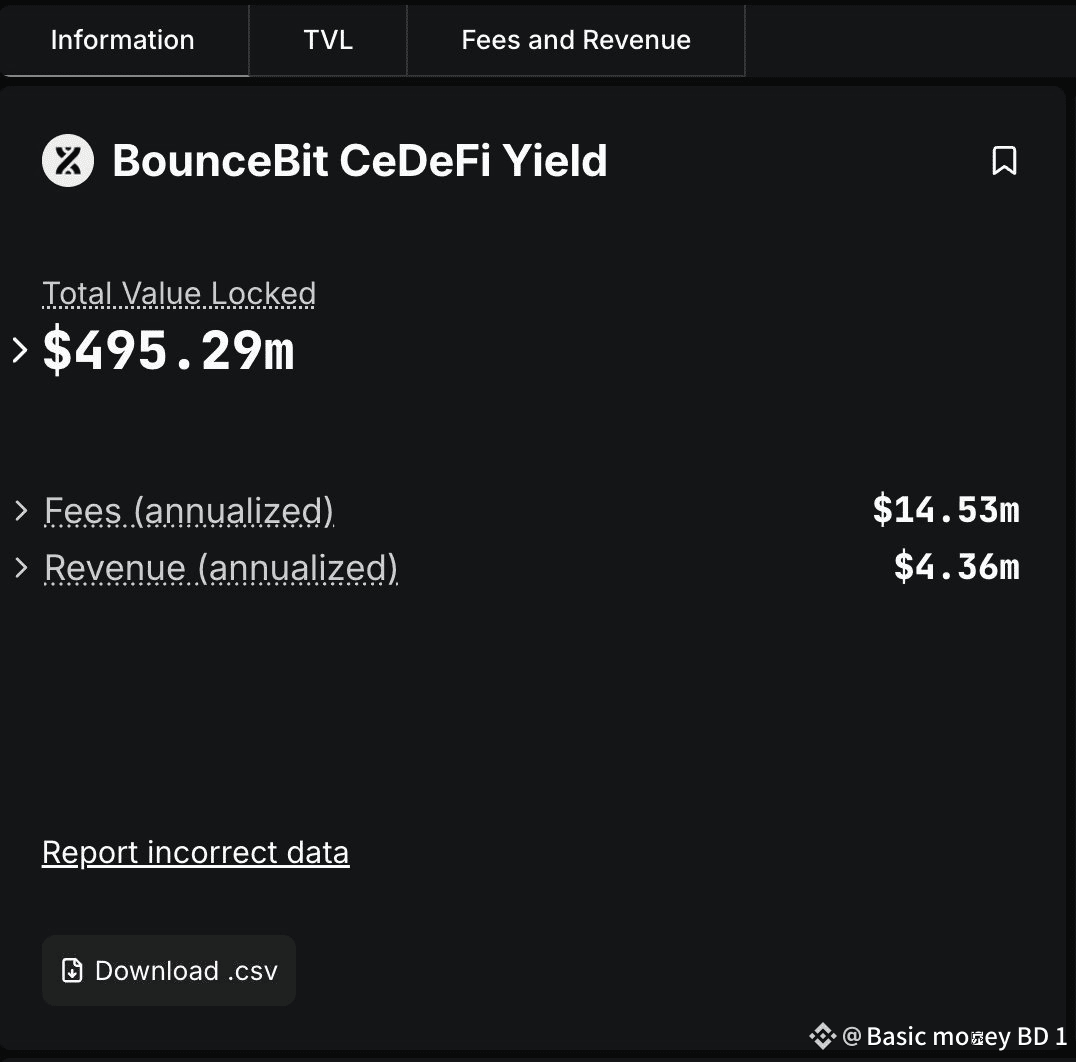The width and height of the screenshot is (1076, 1062).
Task: Expand the Fees (annualized) details
Action: click(x=22, y=510)
